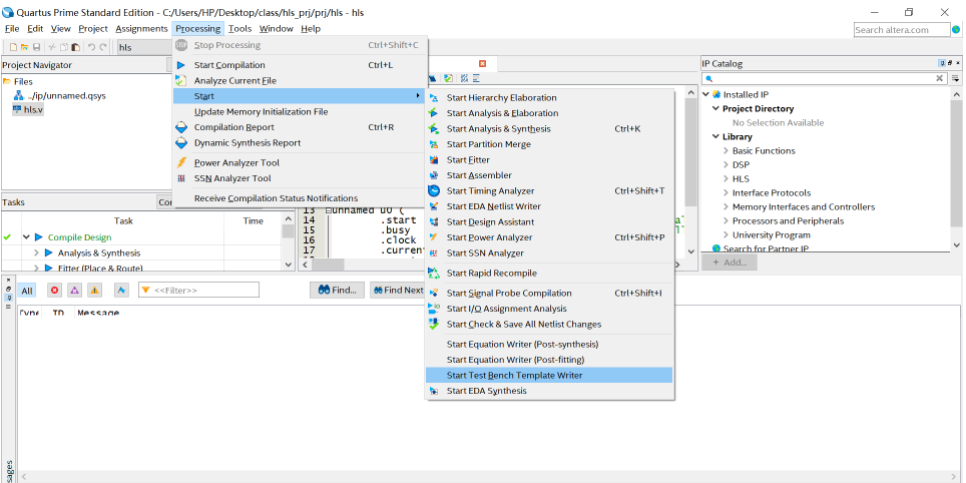966x483 pixels.
Task: Click the red close icon on editor tab
Action: [x=482, y=63]
